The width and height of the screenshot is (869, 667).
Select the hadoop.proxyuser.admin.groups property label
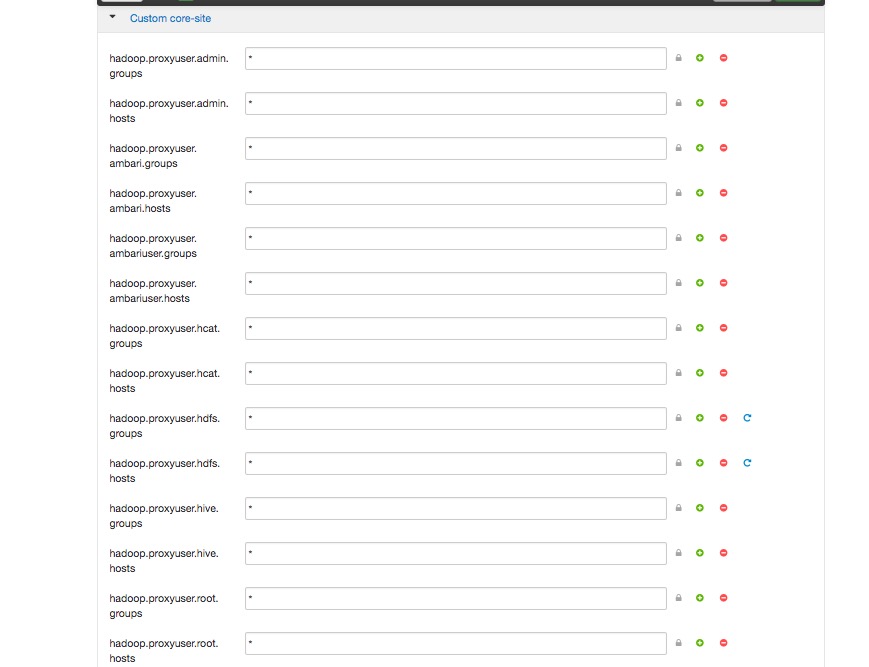(x=168, y=65)
